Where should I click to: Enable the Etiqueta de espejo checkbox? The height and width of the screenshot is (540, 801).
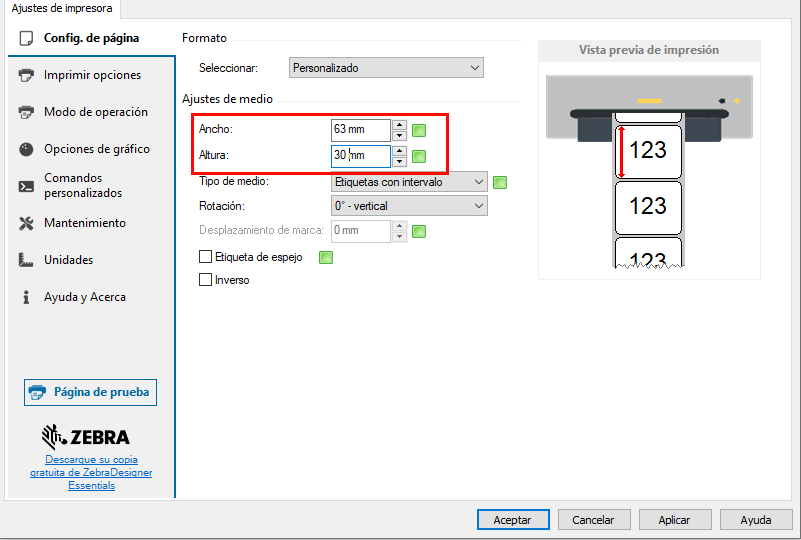pyautogui.click(x=206, y=257)
